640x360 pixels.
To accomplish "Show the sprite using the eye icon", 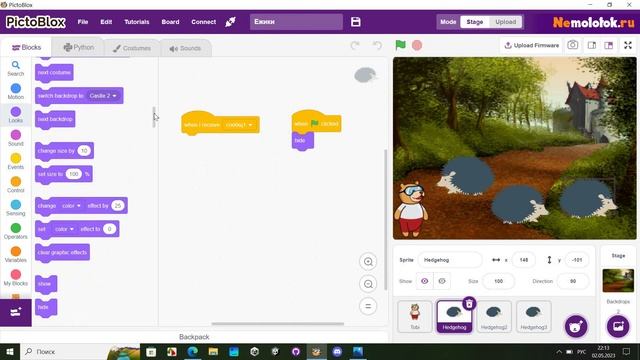I will (424, 281).
